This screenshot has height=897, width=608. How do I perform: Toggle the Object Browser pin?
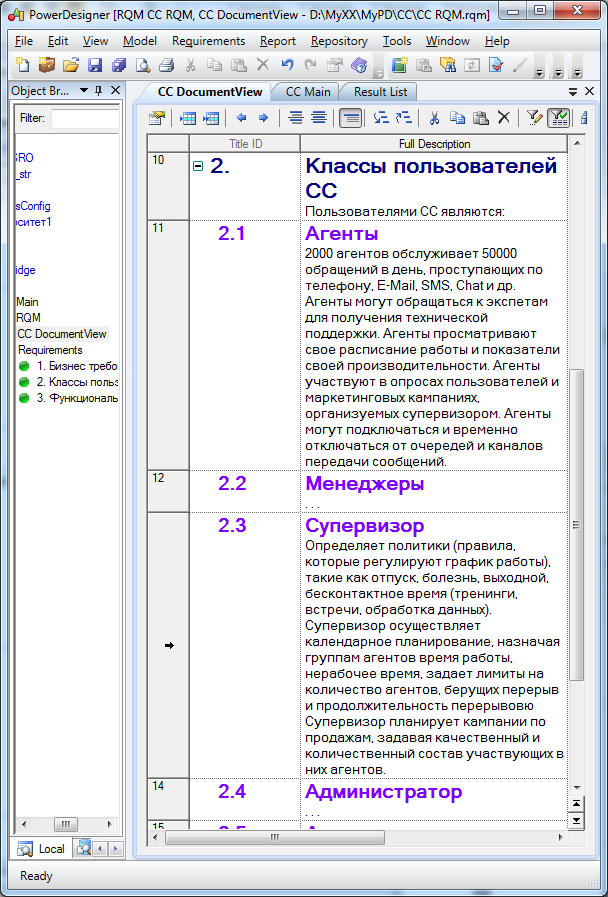tap(98, 90)
